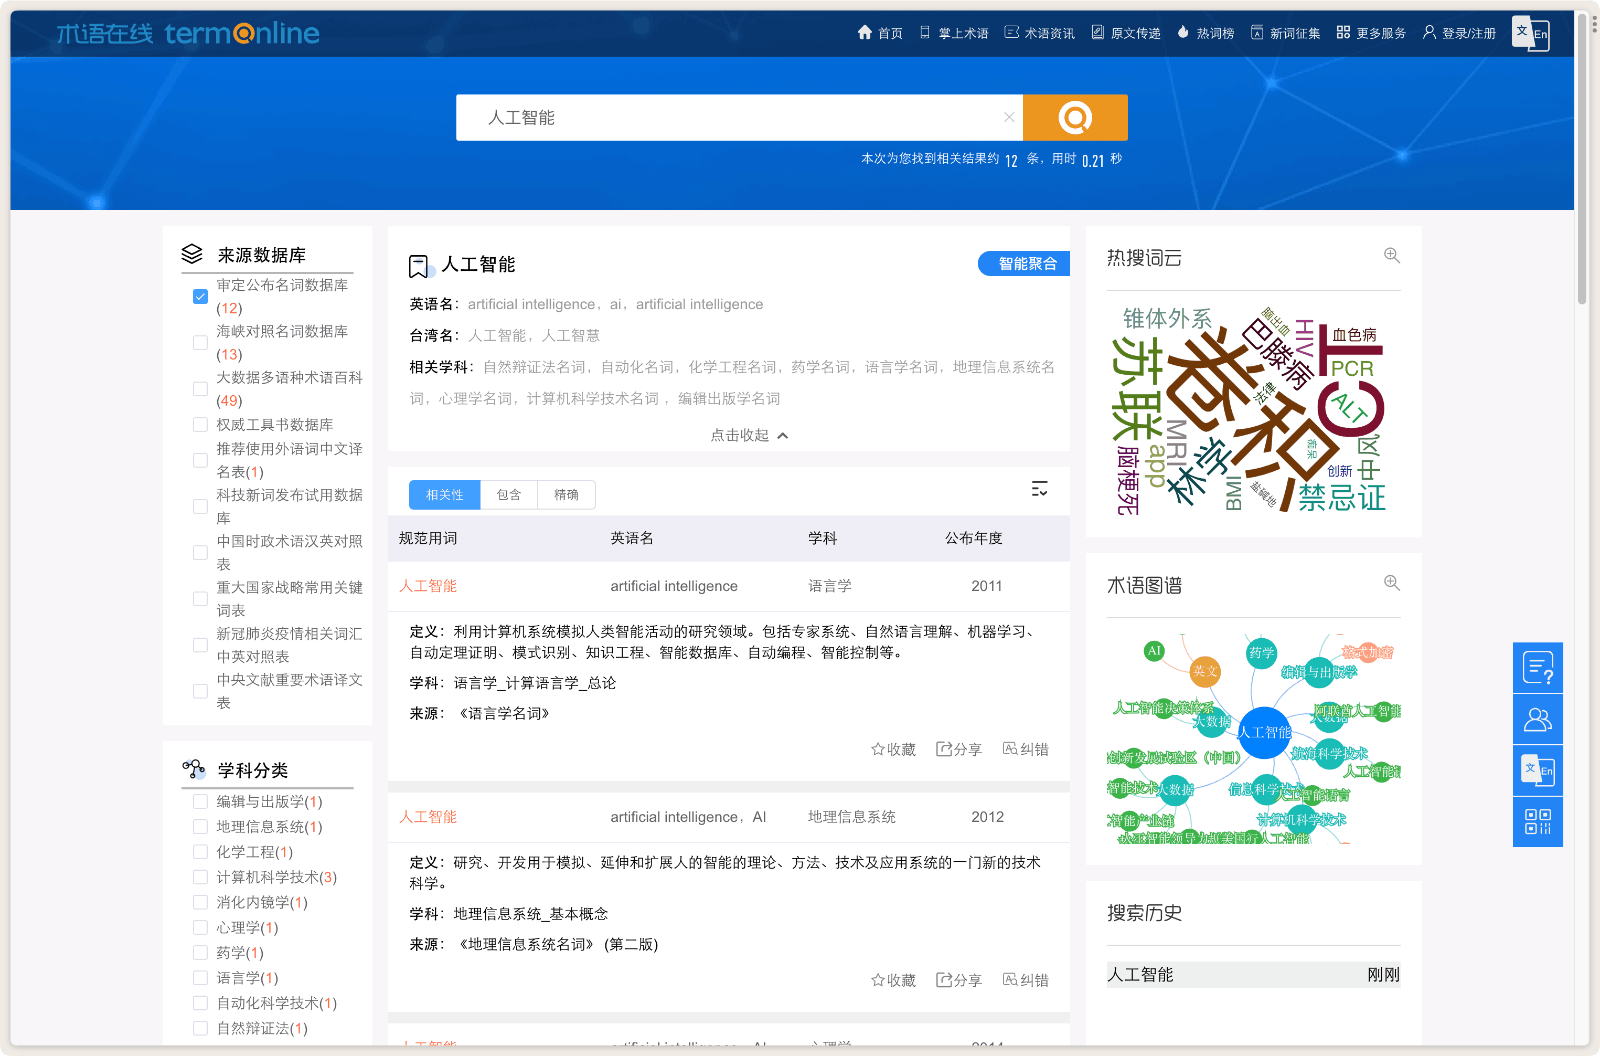This screenshot has width=1600, height=1056.
Task: Click the help feedback icon in right sidebar
Action: pos(1538,668)
